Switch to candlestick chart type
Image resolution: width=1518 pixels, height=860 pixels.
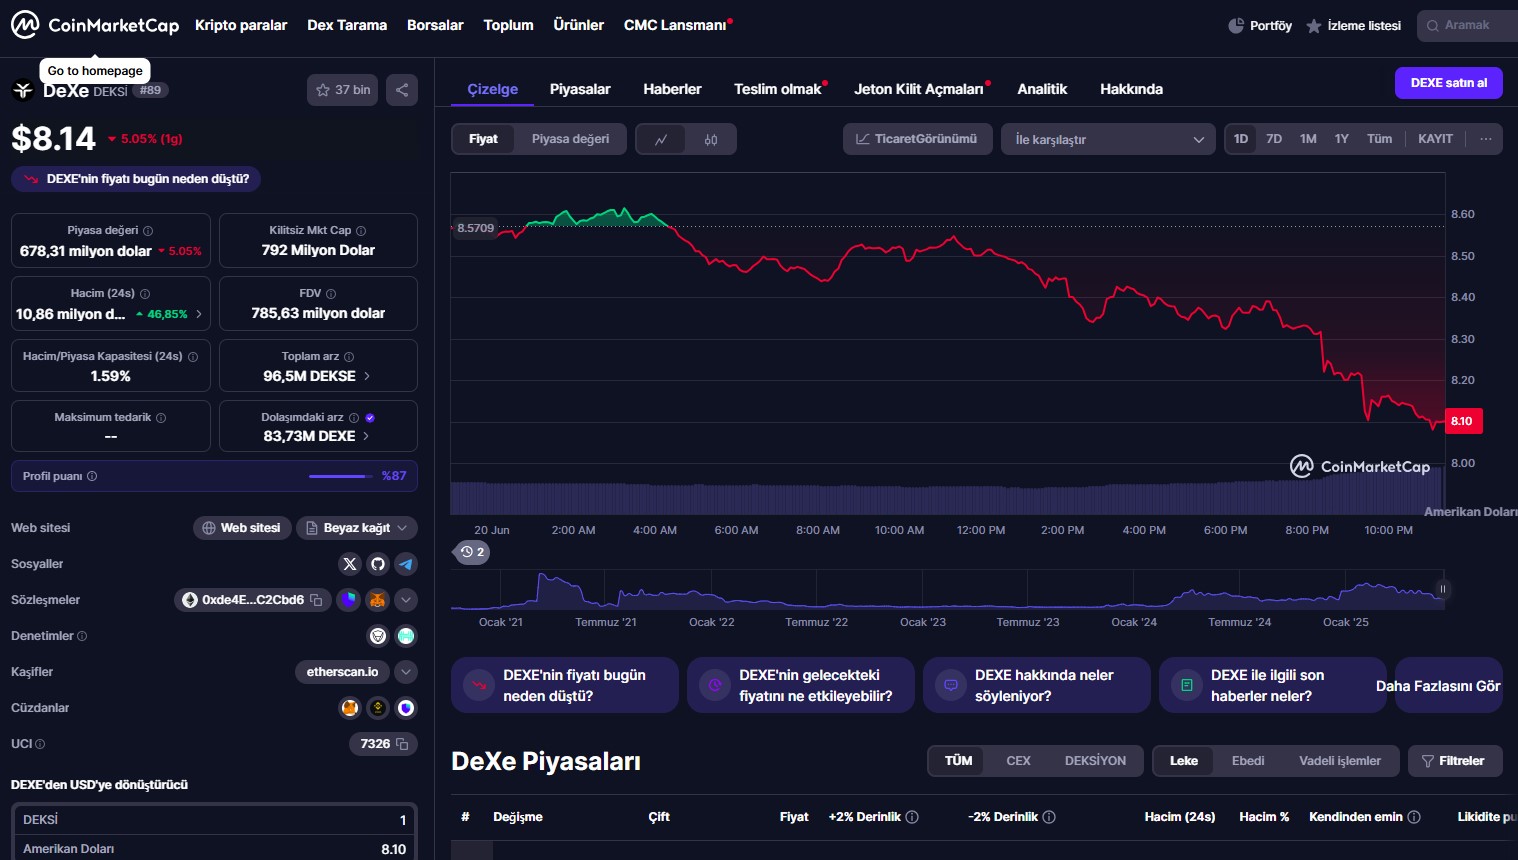711,139
